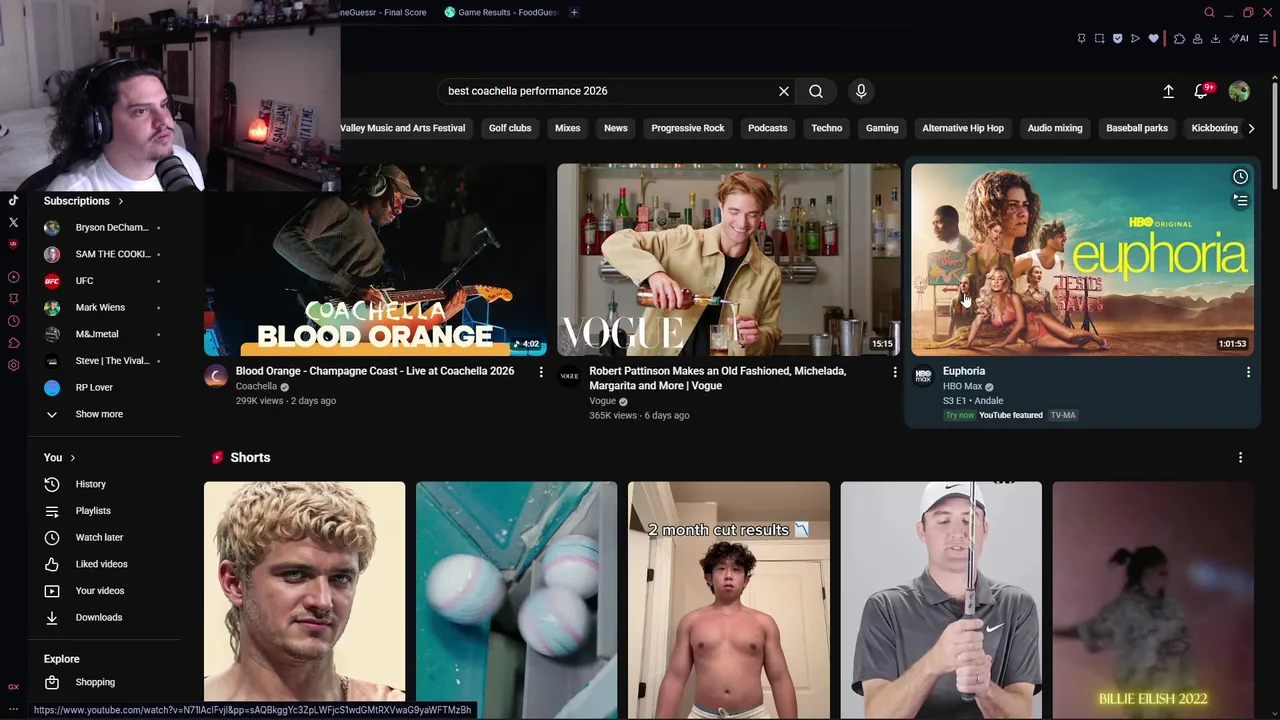1280x720 pixels.
Task: Open more options for Robert Pattinson video
Action: click(895, 372)
